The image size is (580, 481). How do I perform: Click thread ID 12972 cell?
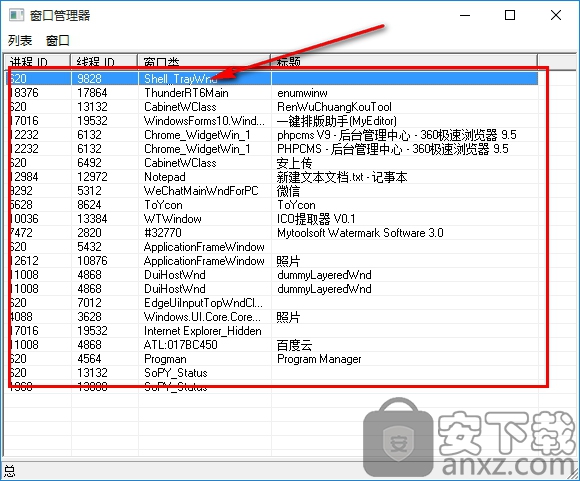pyautogui.click(x=92, y=177)
